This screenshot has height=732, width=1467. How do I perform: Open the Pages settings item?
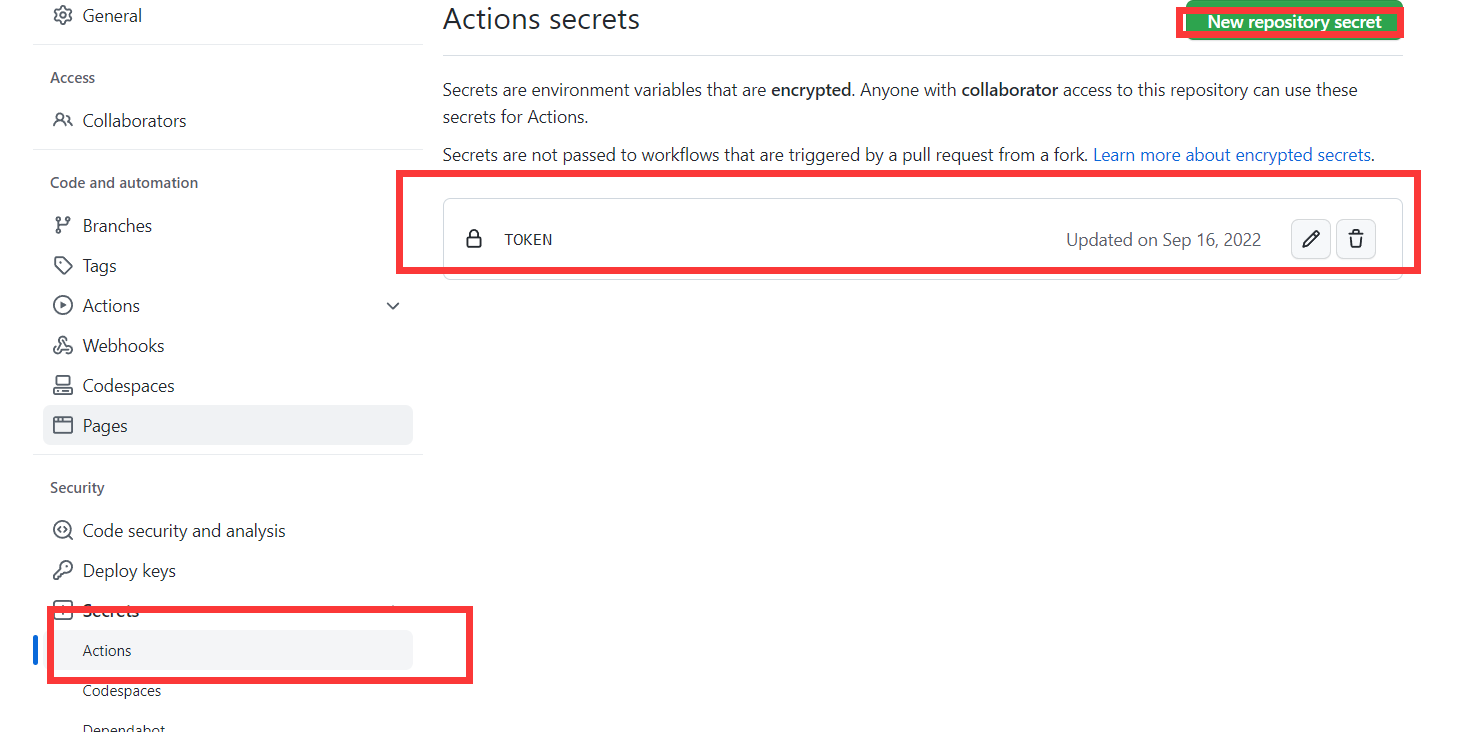tap(105, 426)
